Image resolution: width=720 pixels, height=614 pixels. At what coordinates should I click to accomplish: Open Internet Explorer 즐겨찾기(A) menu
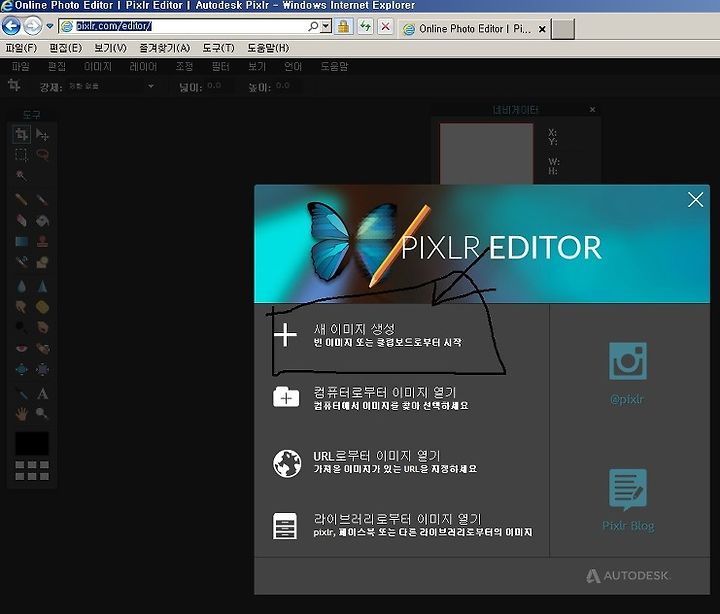point(164,48)
